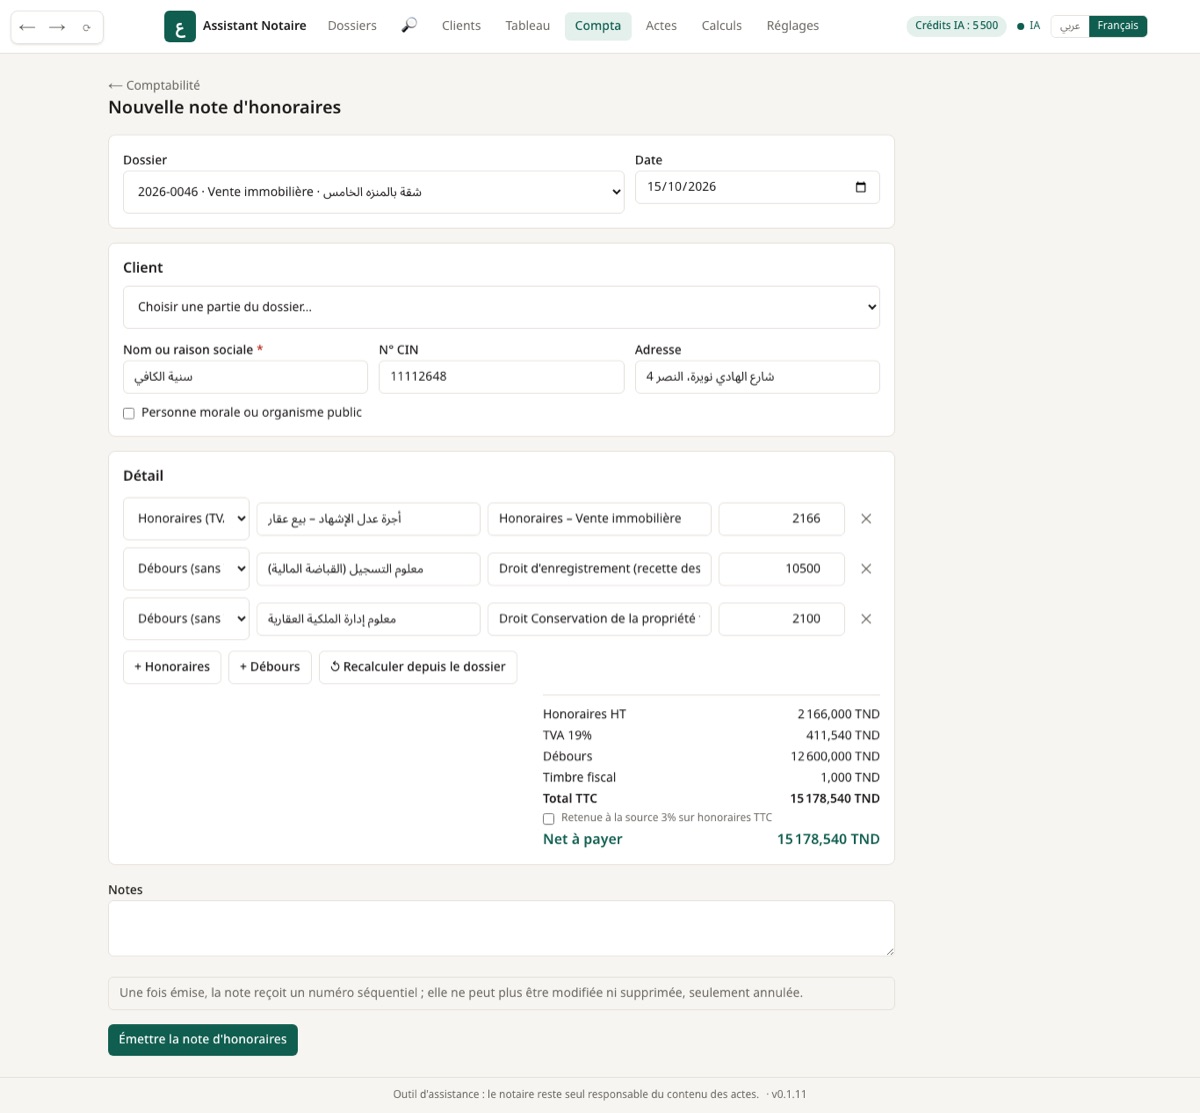Focus the Date field
Screen dimensions: 1200x1113
(x=757, y=187)
